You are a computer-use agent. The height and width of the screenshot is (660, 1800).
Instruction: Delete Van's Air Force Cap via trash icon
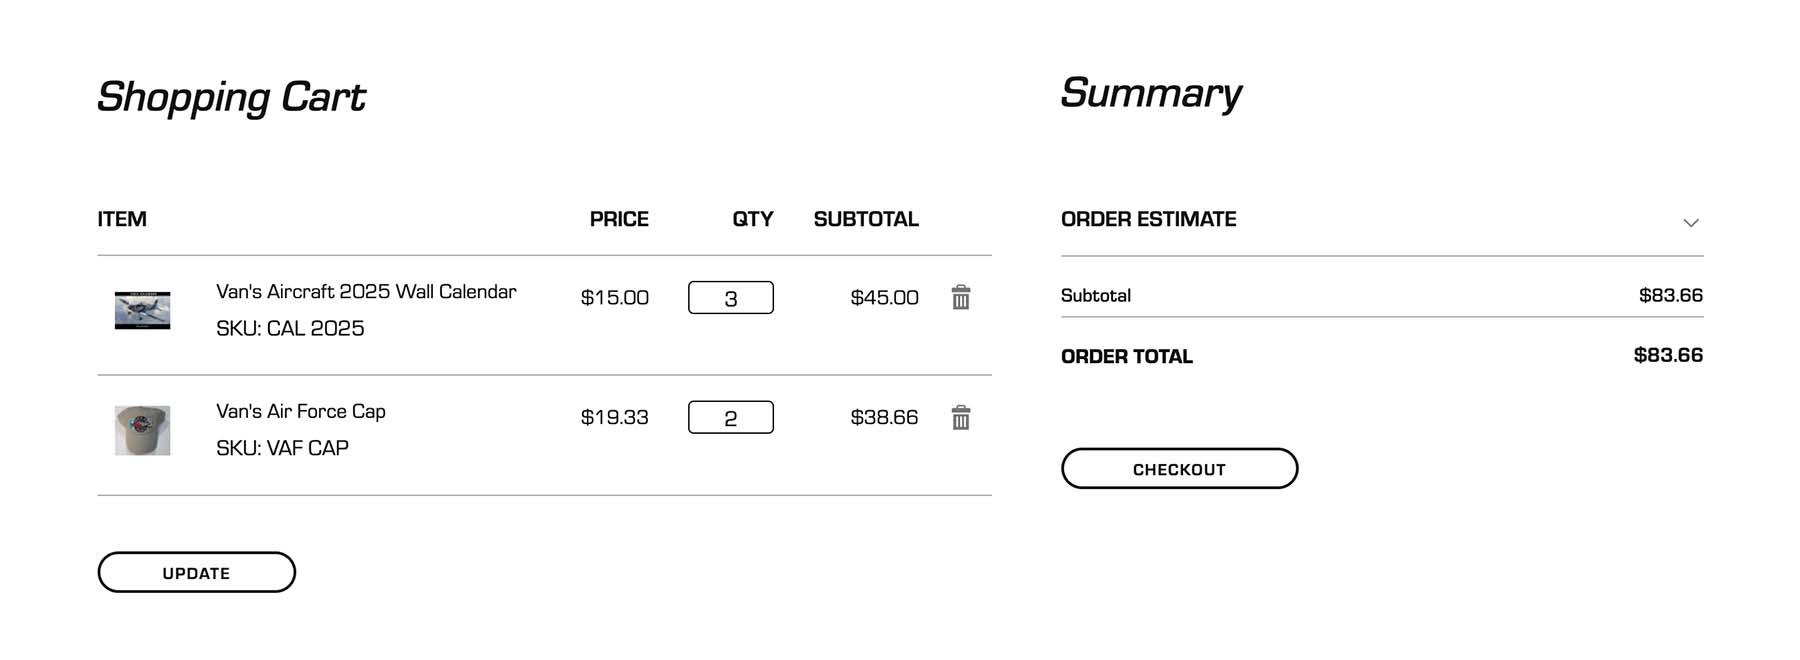959,417
